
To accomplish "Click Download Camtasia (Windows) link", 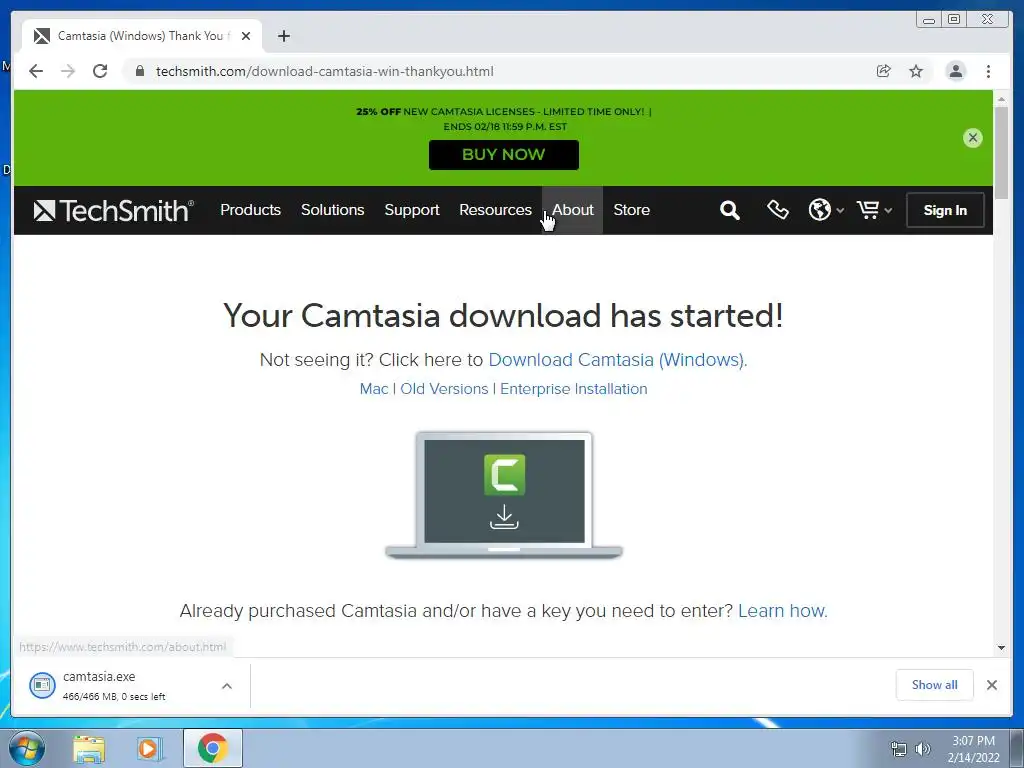I will 616,360.
